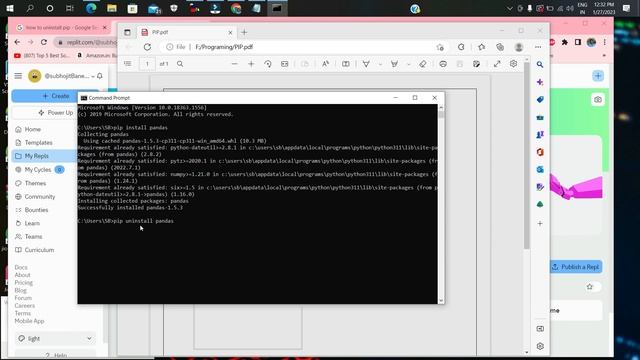Click the Edge address bar with PIP.pdf path
640x360 pixels.
[302, 47]
